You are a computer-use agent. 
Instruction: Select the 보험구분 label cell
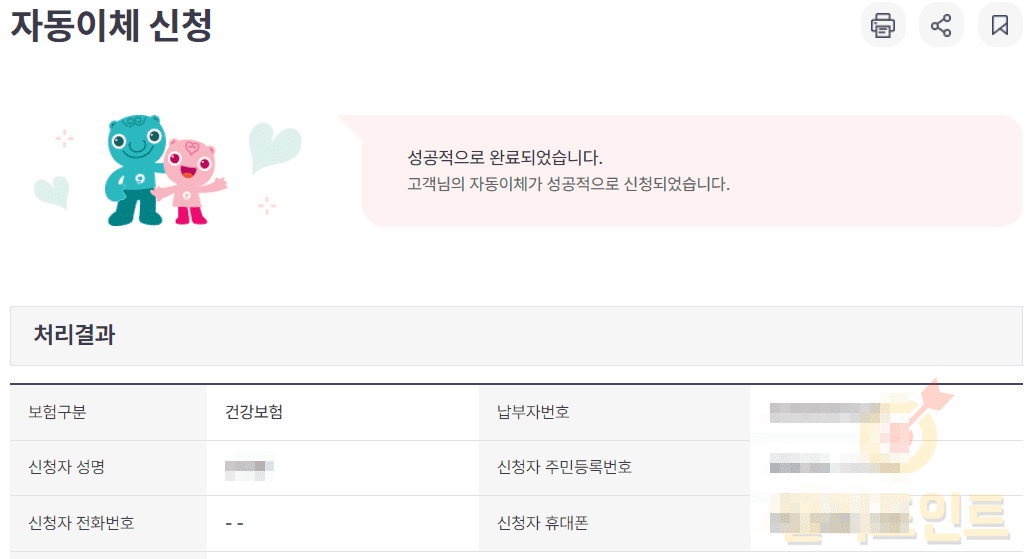click(57, 412)
